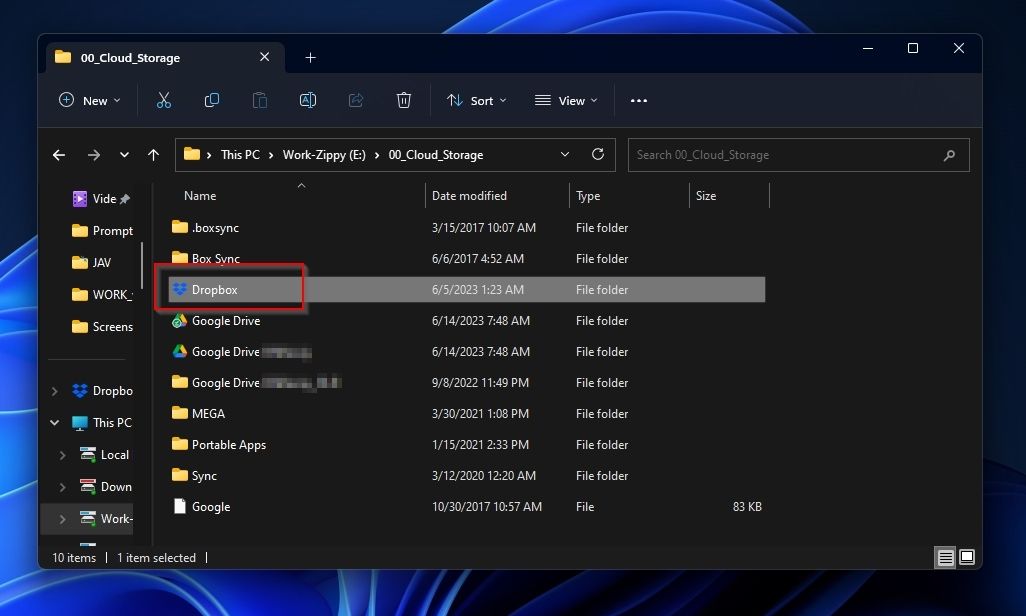This screenshot has height=616, width=1026.
Task: Open the See more menu
Action: point(638,100)
